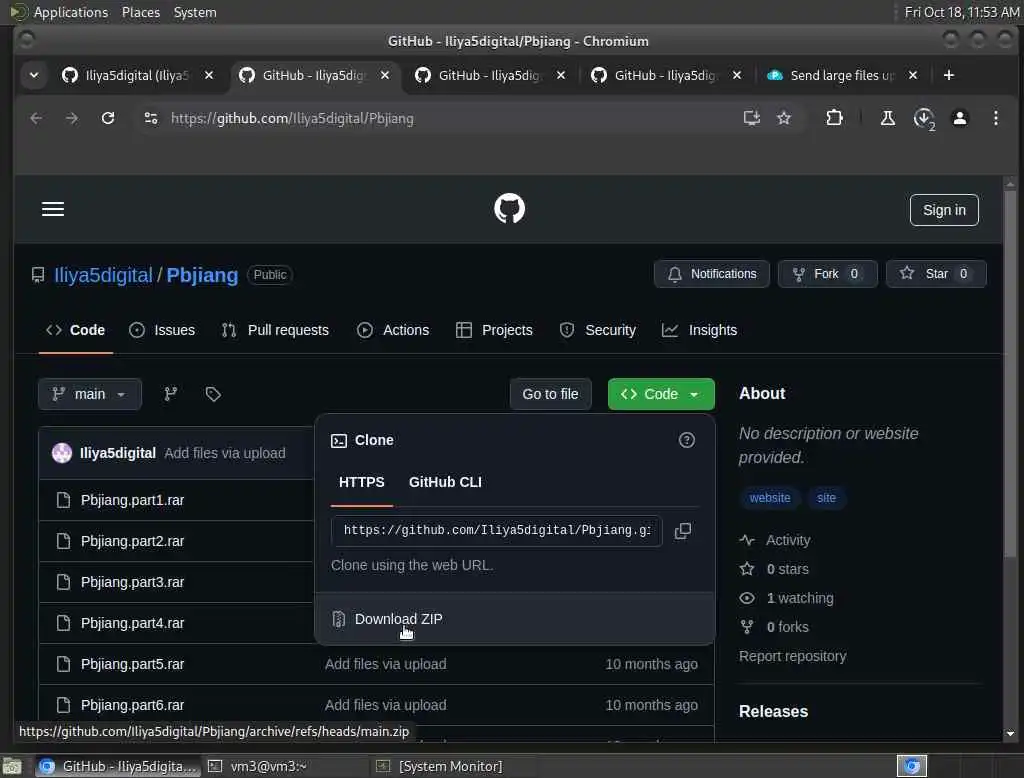Screen dimensions: 1024x778
Task: Open the clone help question-mark icon
Action: tap(686, 440)
